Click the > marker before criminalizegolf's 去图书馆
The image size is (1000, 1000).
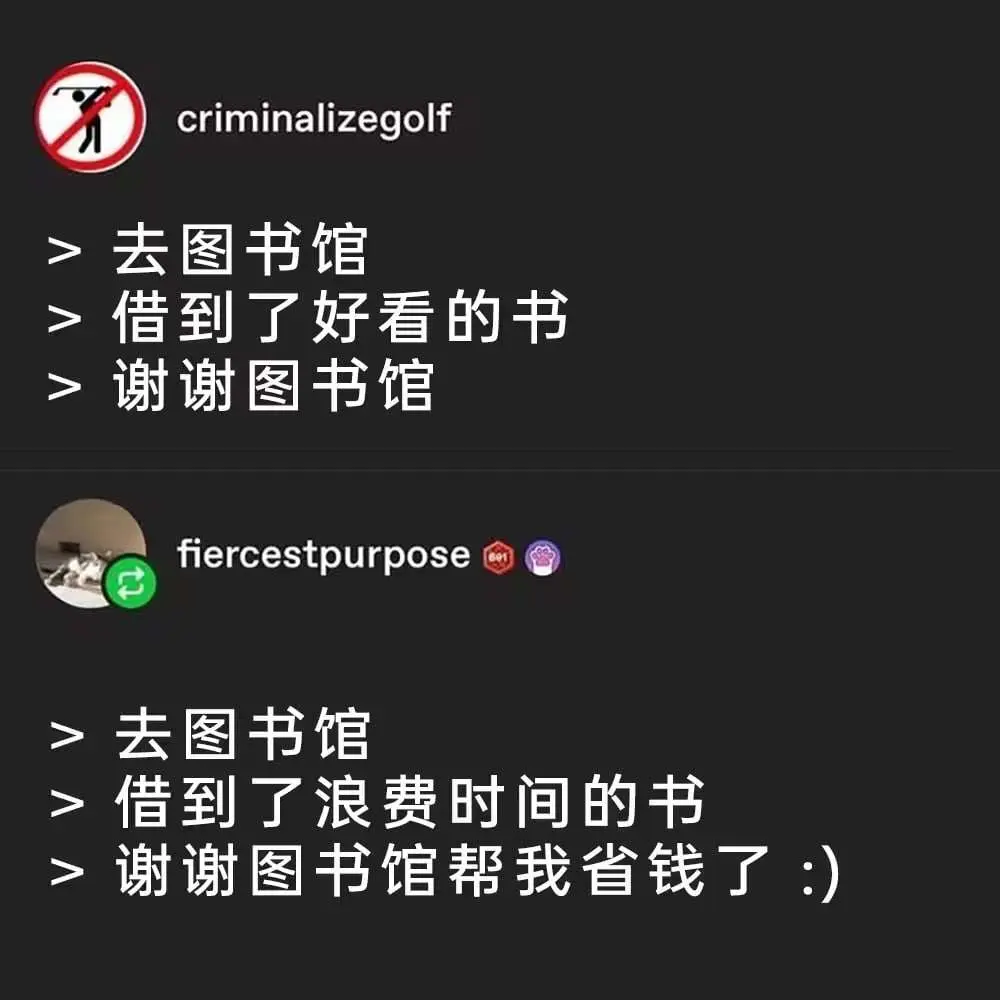pyautogui.click(x=65, y=251)
